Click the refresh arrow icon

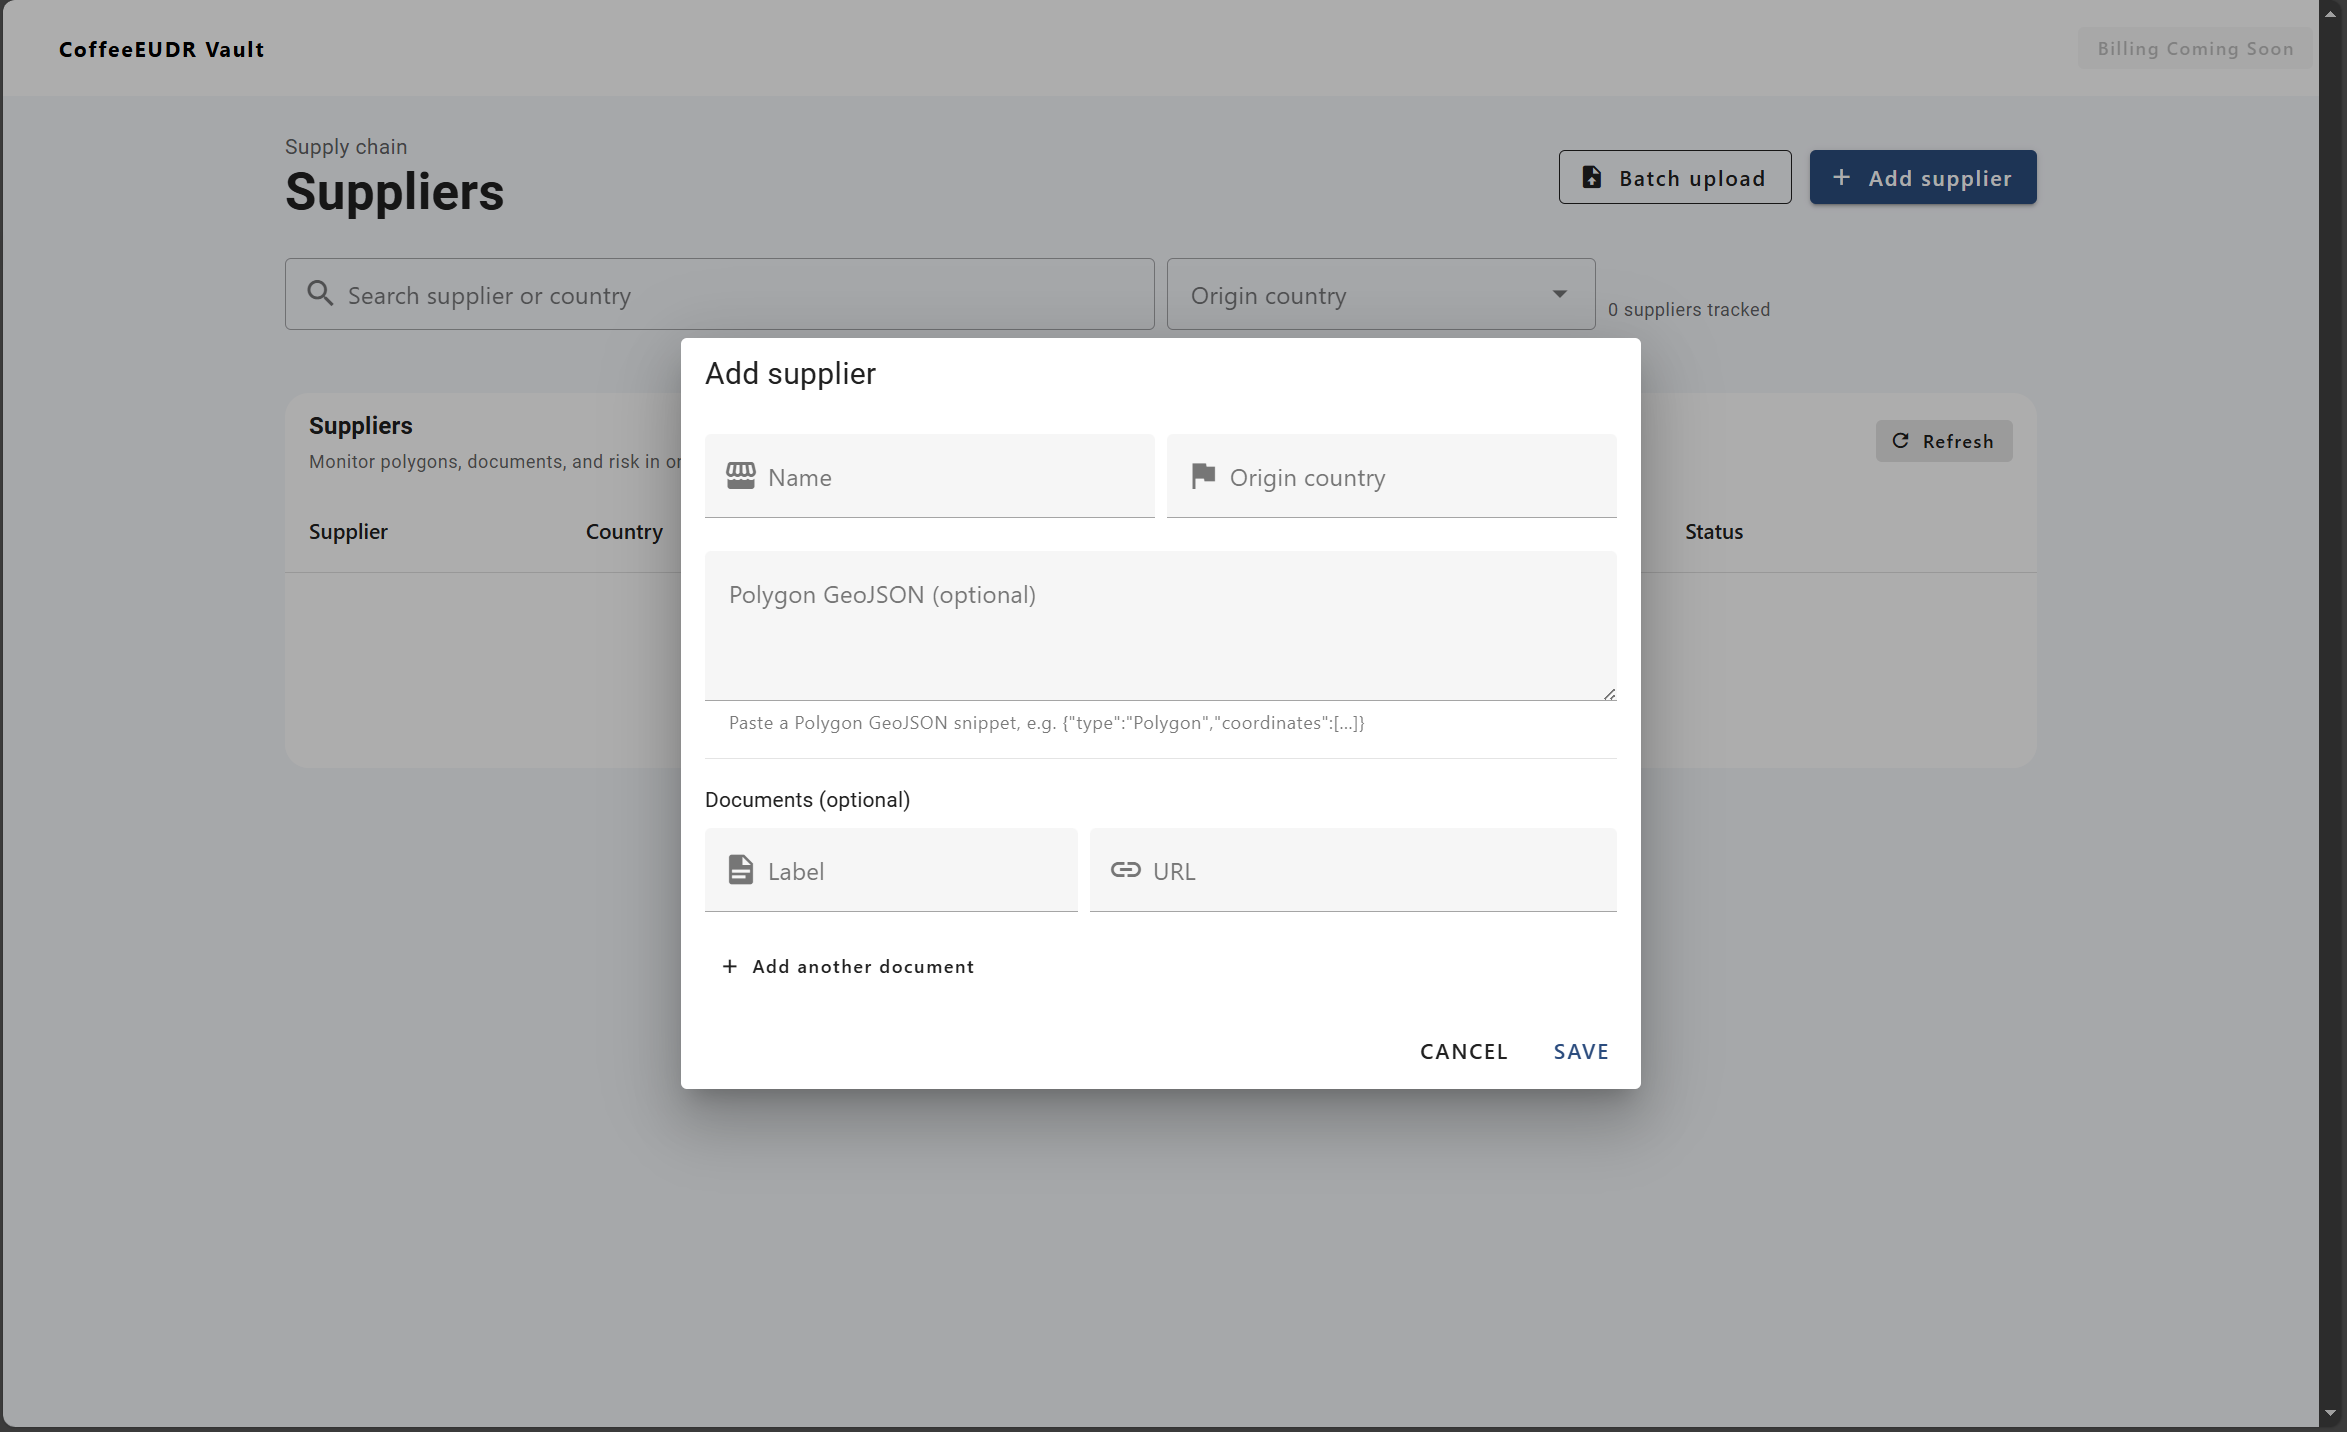1900,441
